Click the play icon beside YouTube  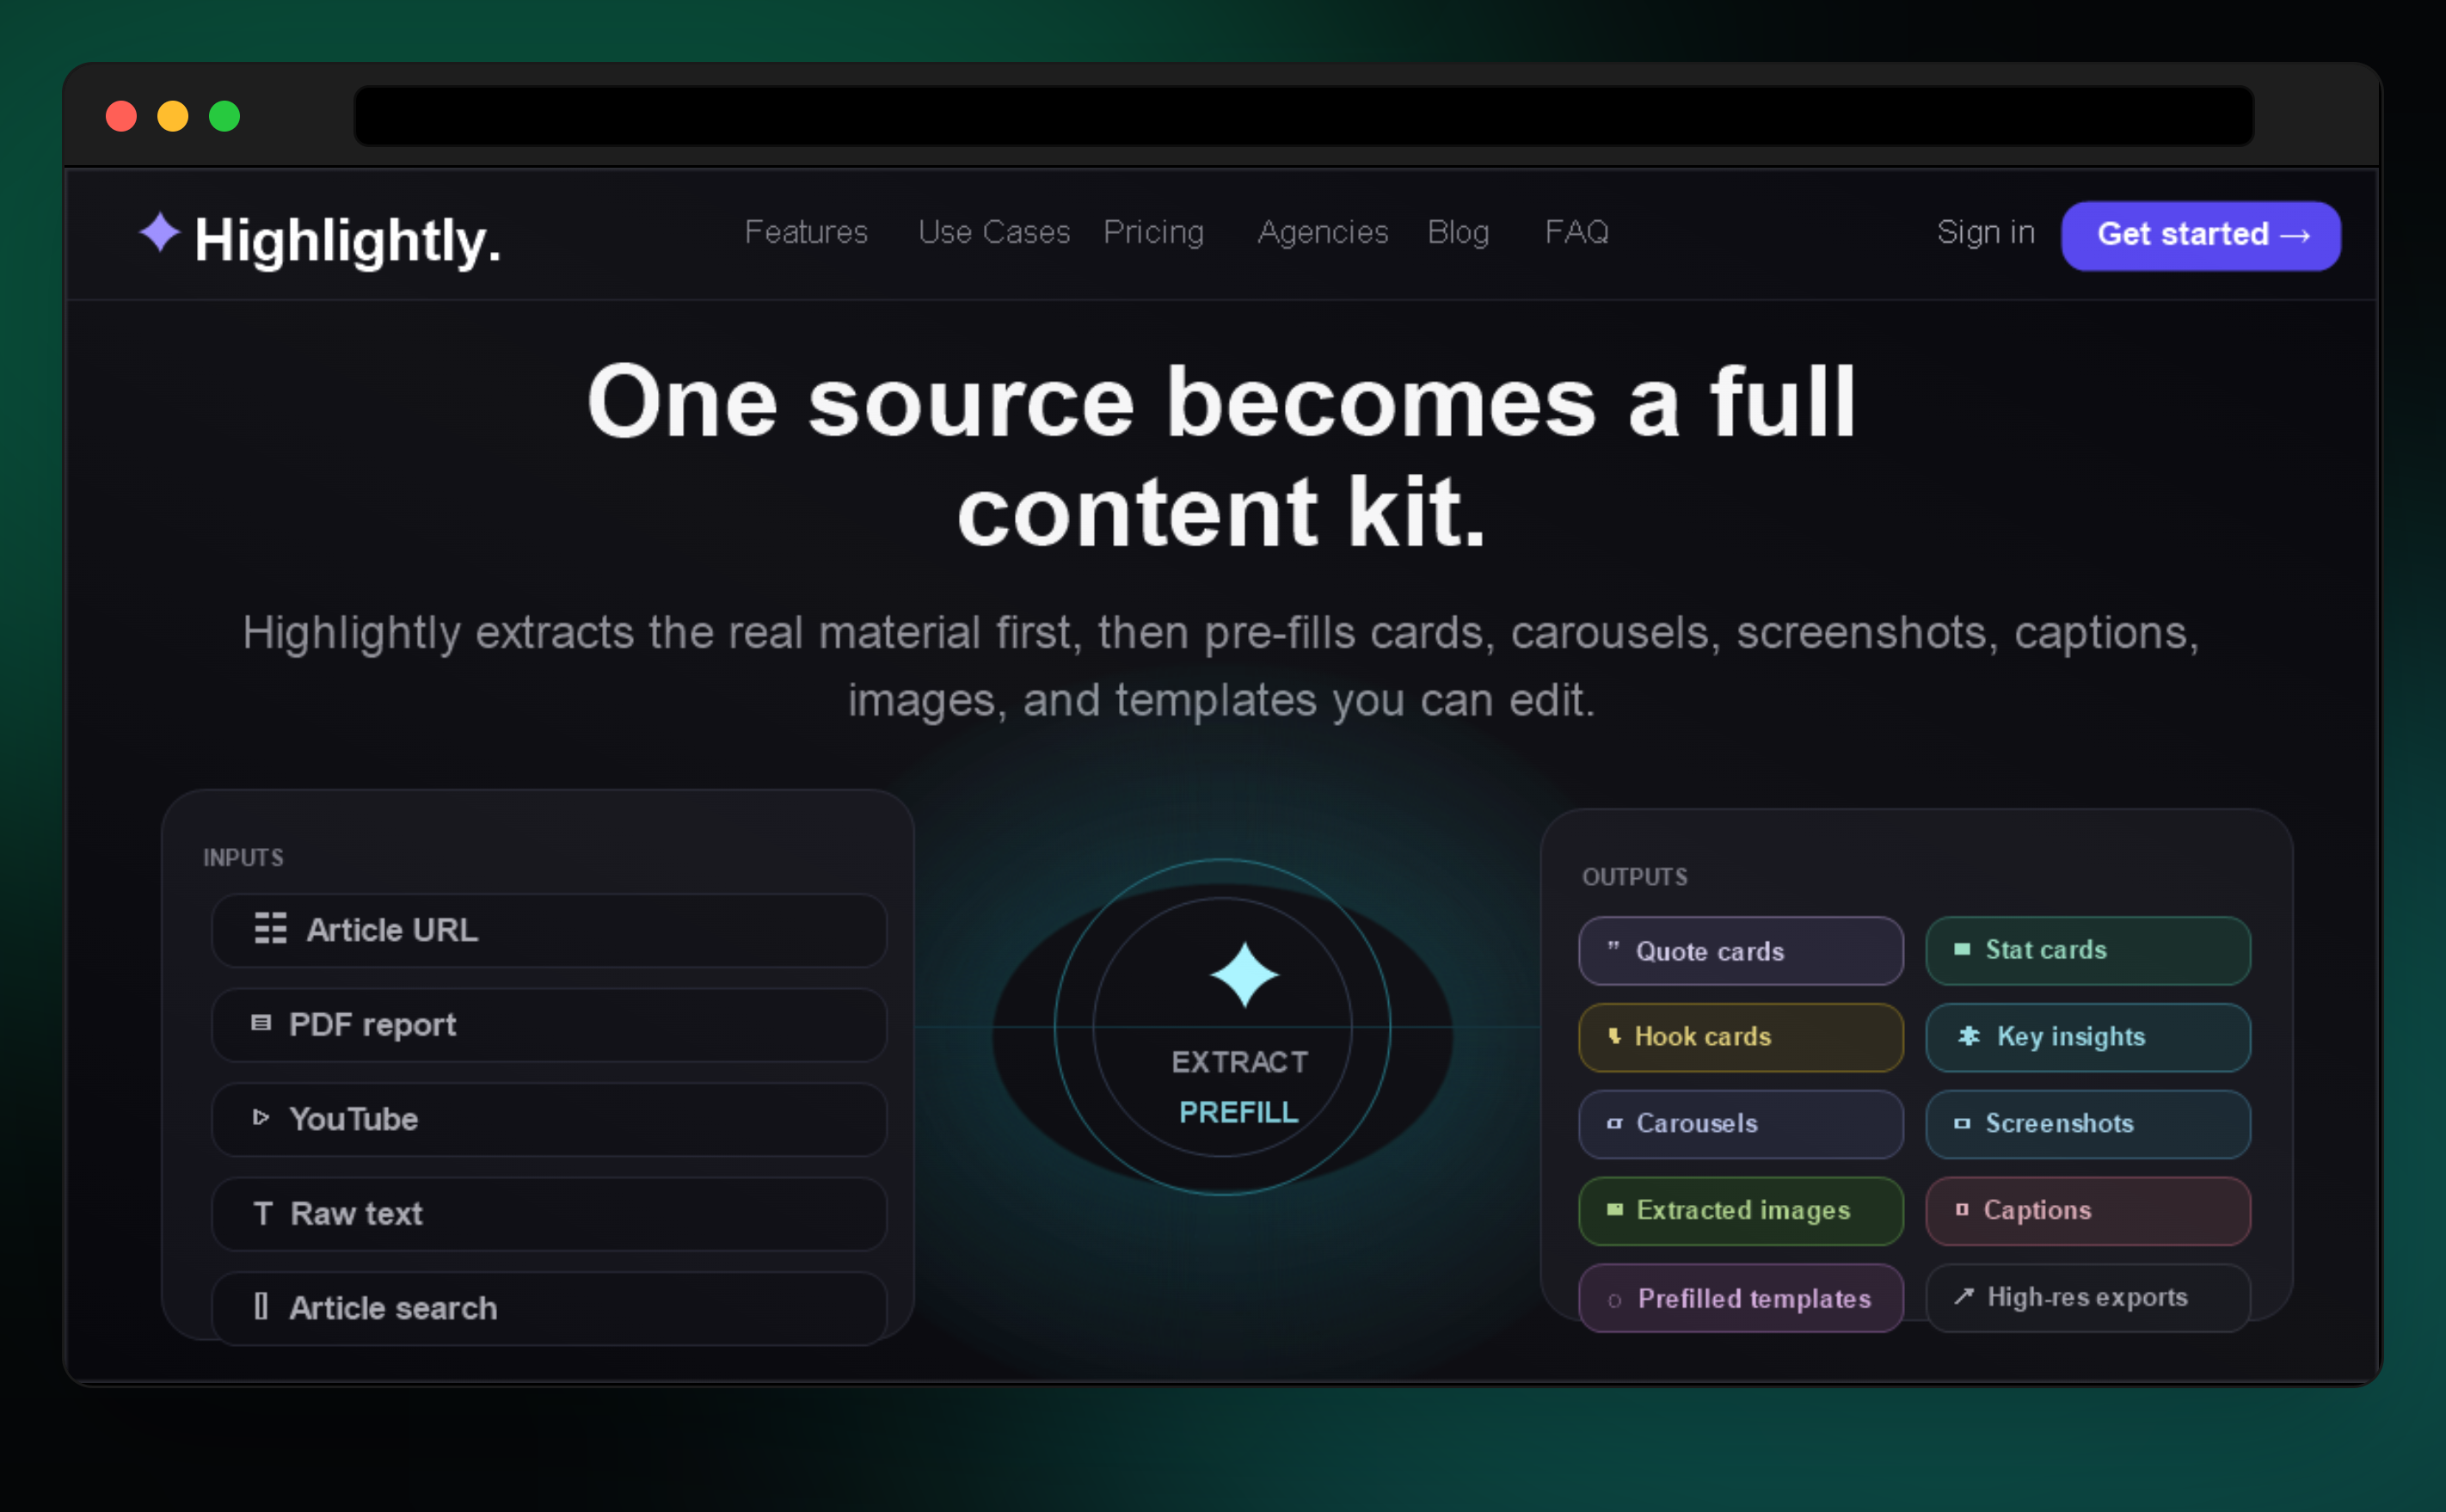click(261, 1117)
